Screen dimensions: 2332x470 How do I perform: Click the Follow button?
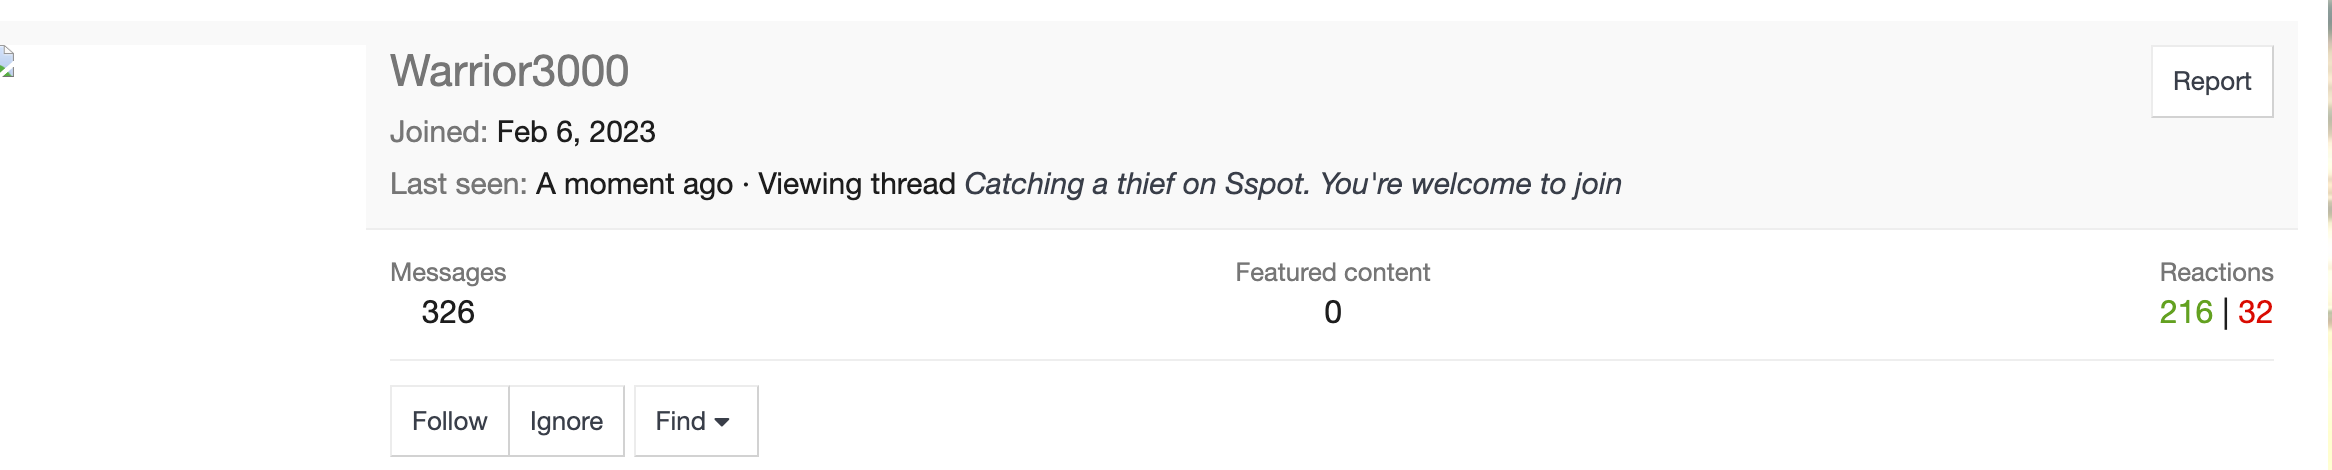coord(450,421)
